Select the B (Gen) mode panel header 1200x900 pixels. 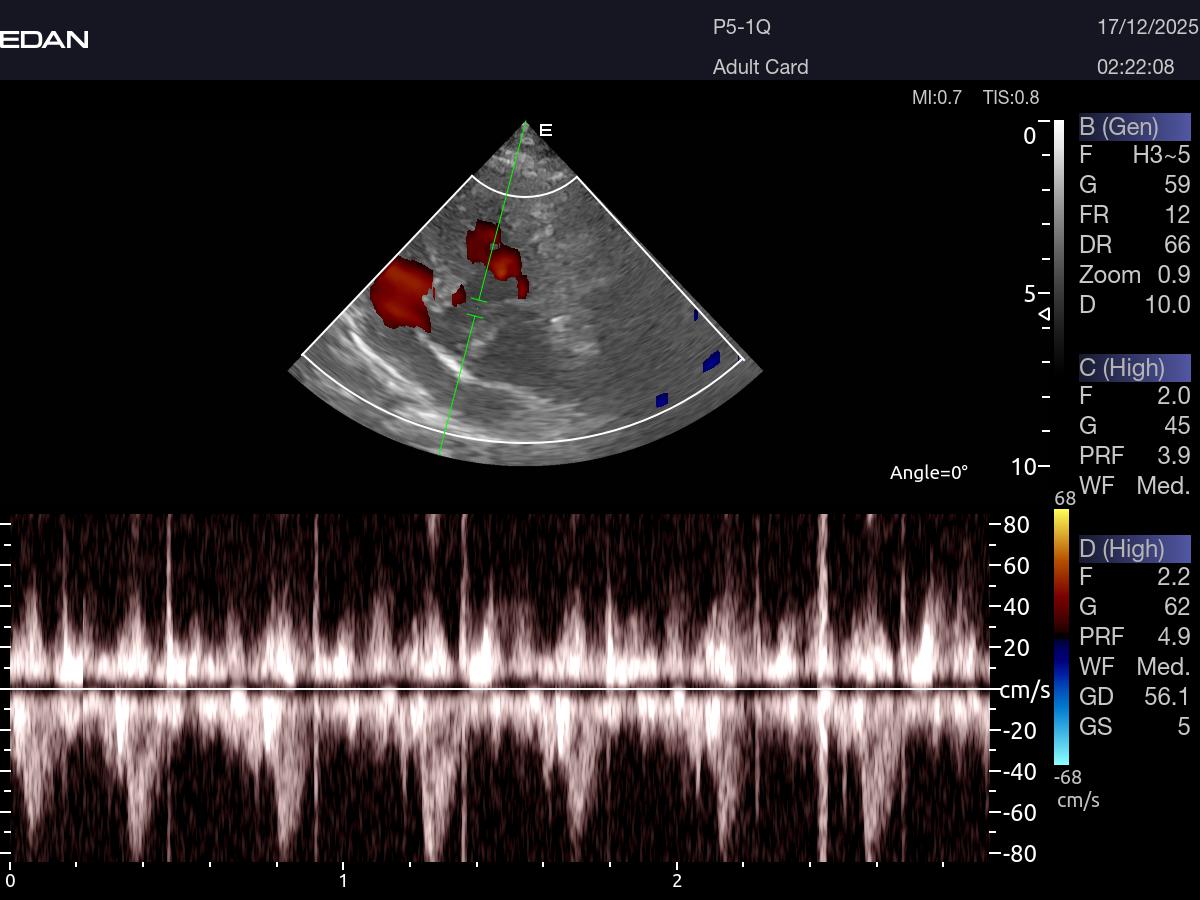1134,127
